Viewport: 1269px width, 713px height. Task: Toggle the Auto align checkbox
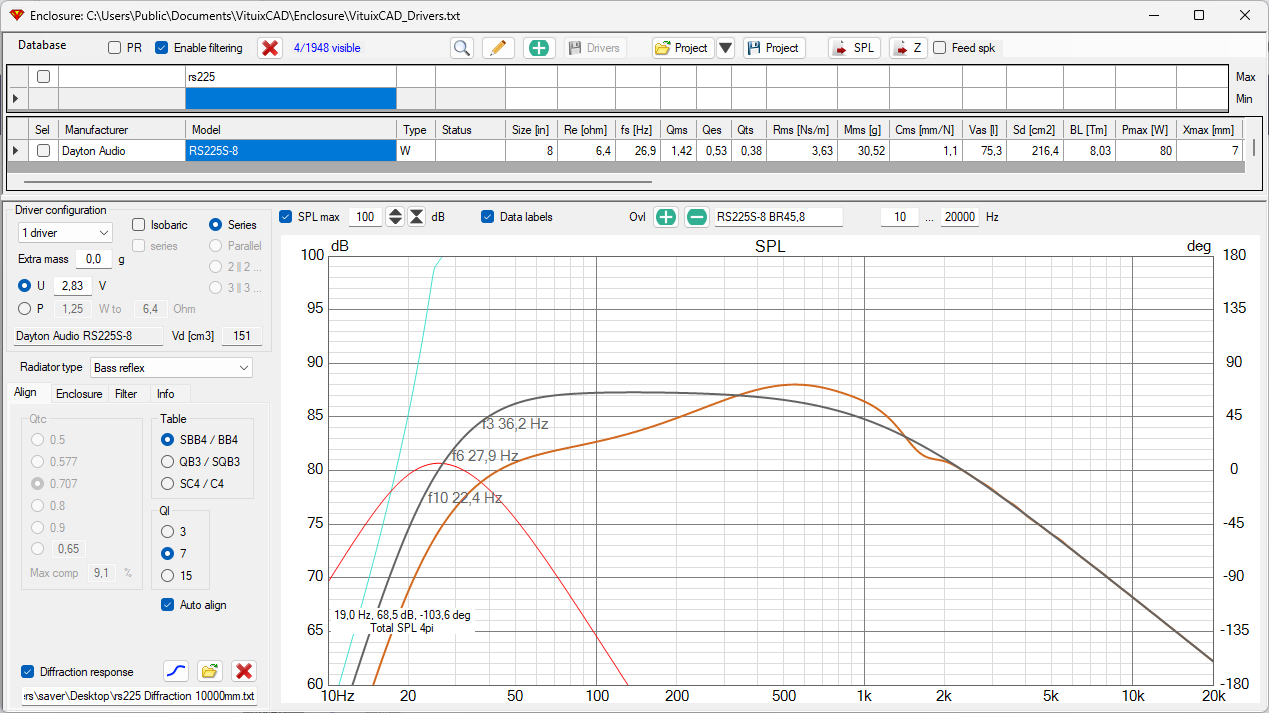tap(168, 605)
